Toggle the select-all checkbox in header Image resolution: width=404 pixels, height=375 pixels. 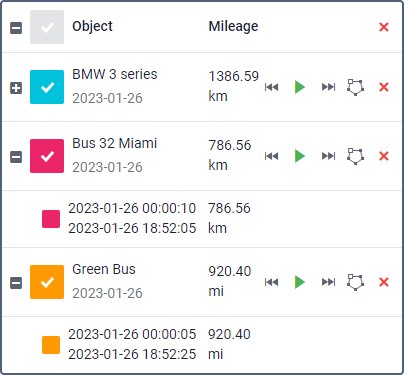[x=47, y=27]
